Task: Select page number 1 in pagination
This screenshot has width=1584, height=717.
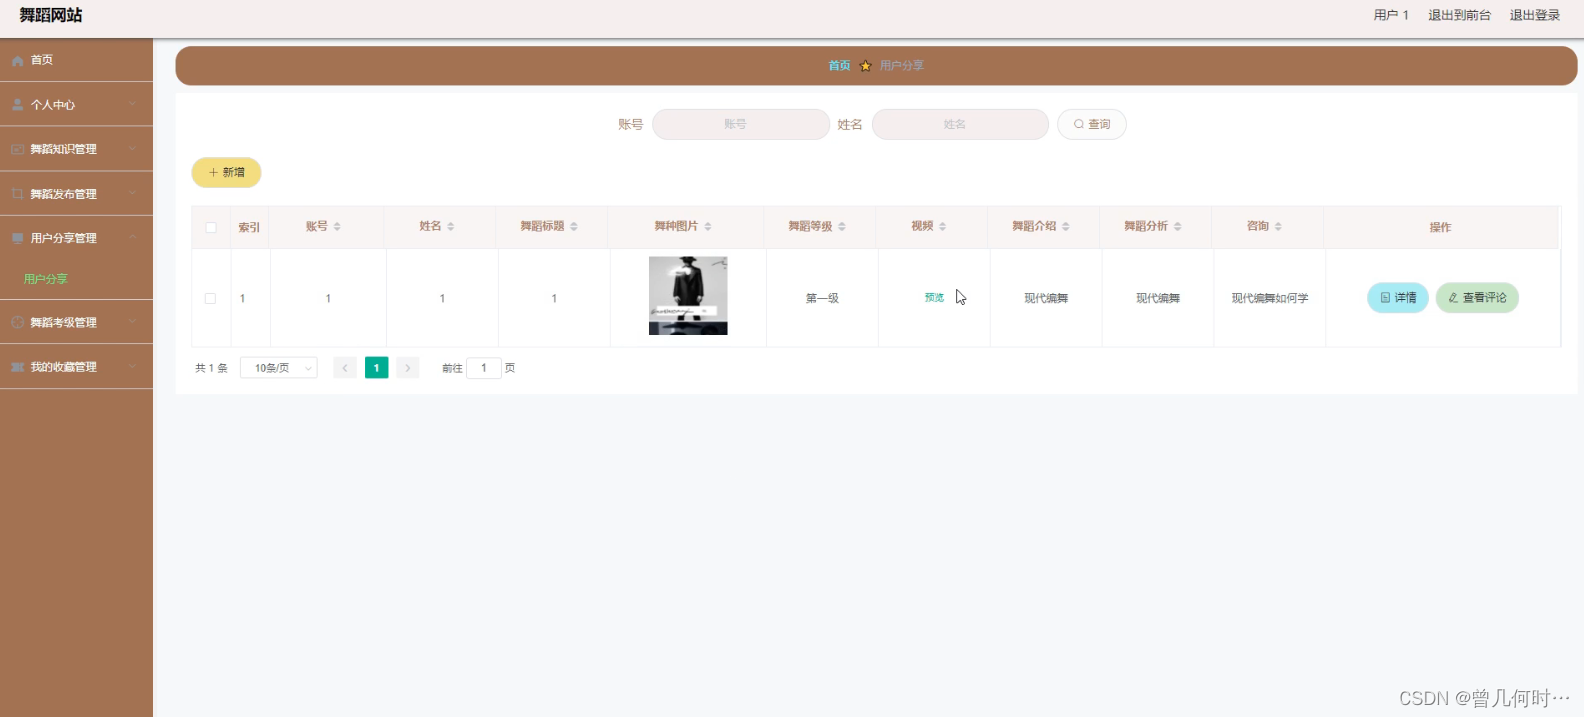Action: click(376, 368)
